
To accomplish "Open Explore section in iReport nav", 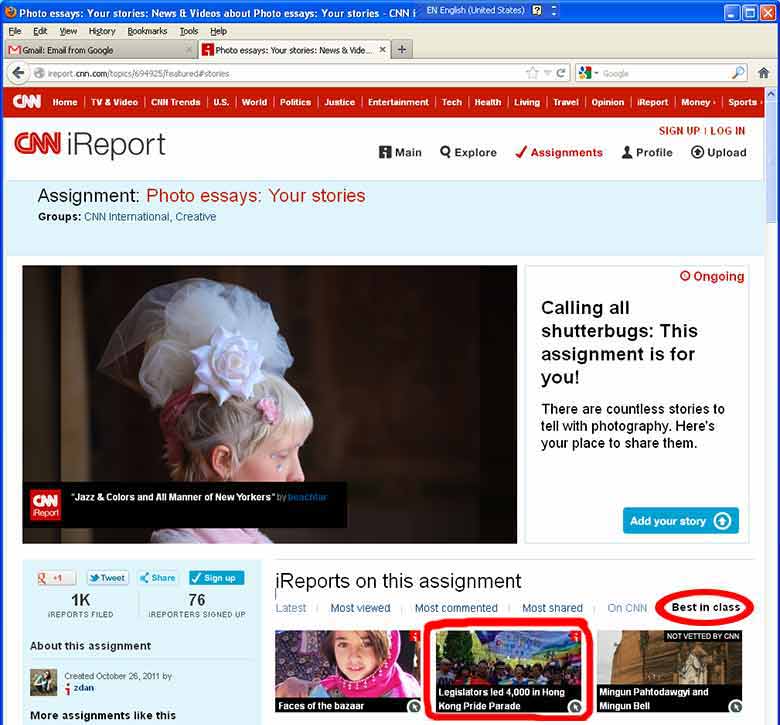I will [468, 152].
